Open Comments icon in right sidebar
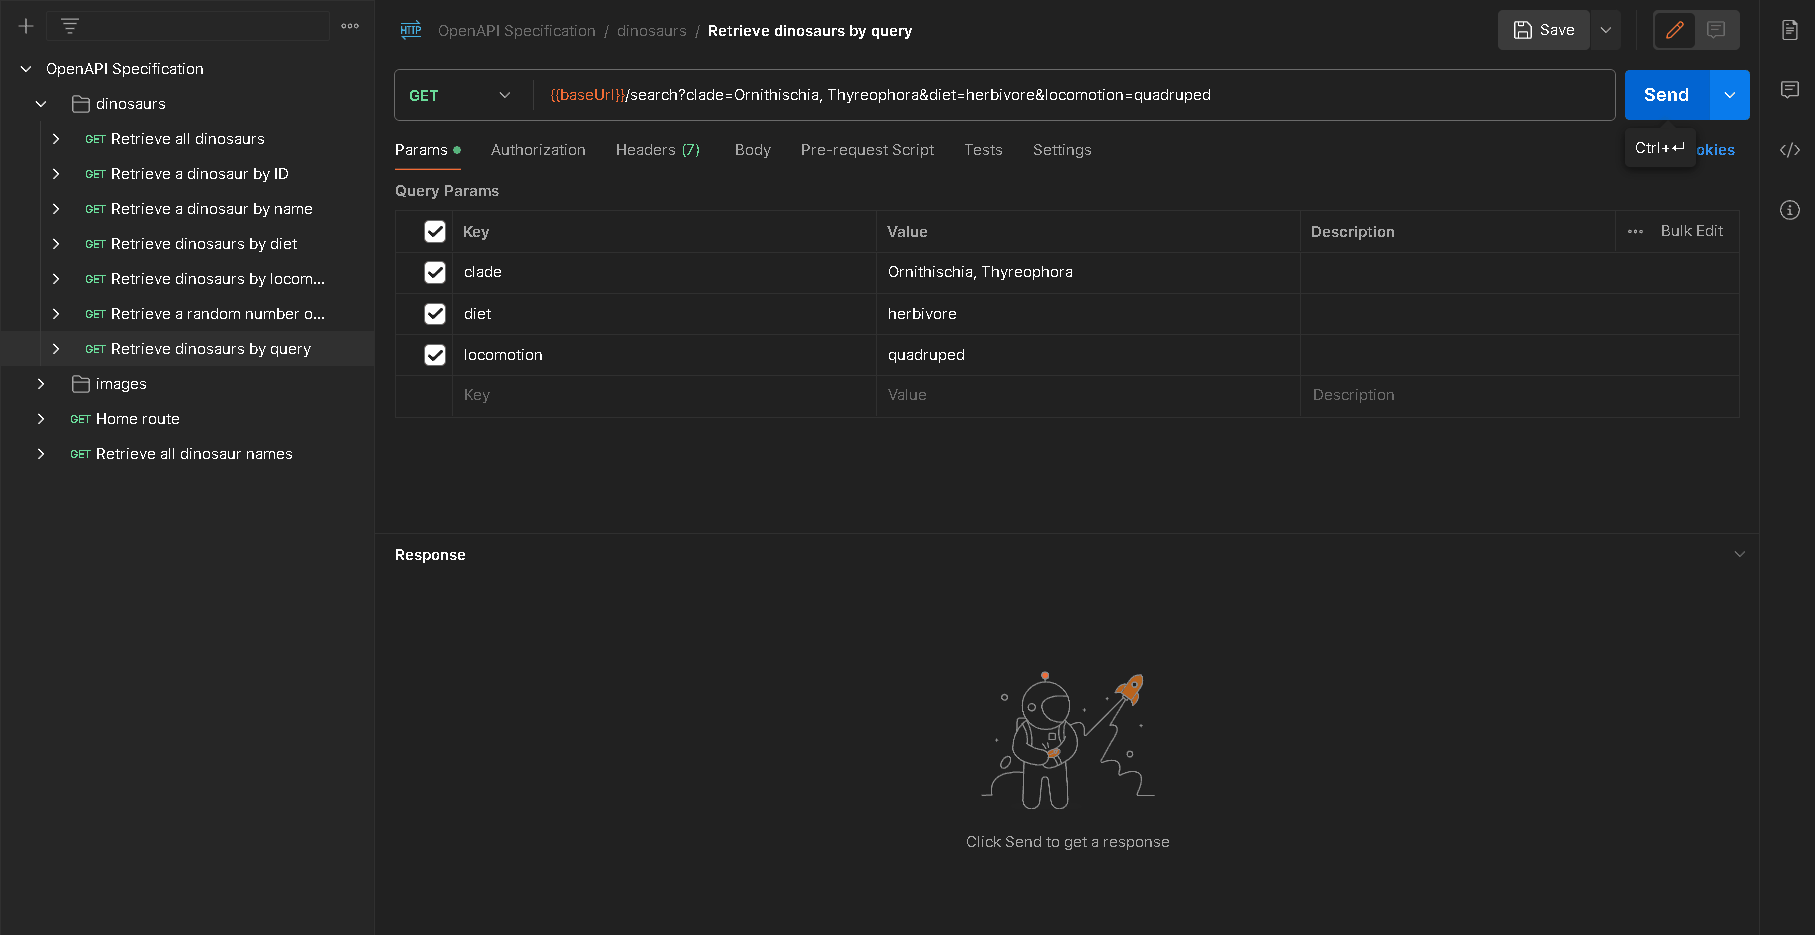This screenshot has height=935, width=1815. click(1790, 90)
